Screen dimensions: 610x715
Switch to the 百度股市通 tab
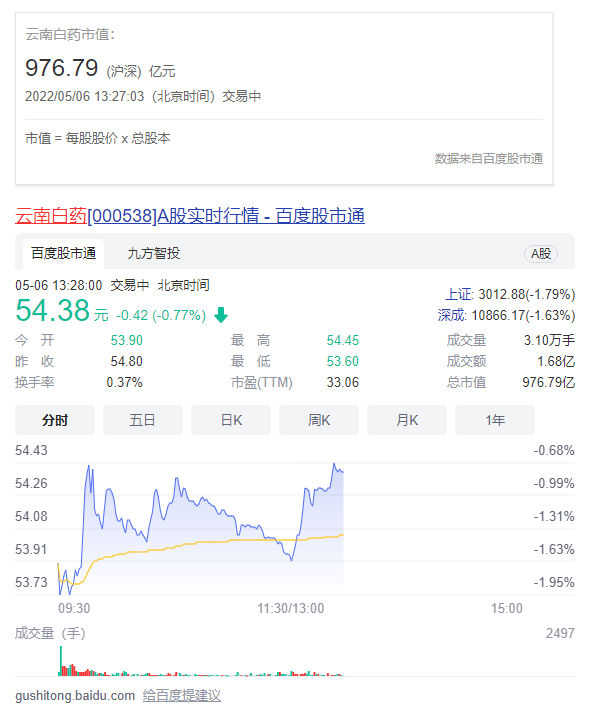(x=63, y=253)
